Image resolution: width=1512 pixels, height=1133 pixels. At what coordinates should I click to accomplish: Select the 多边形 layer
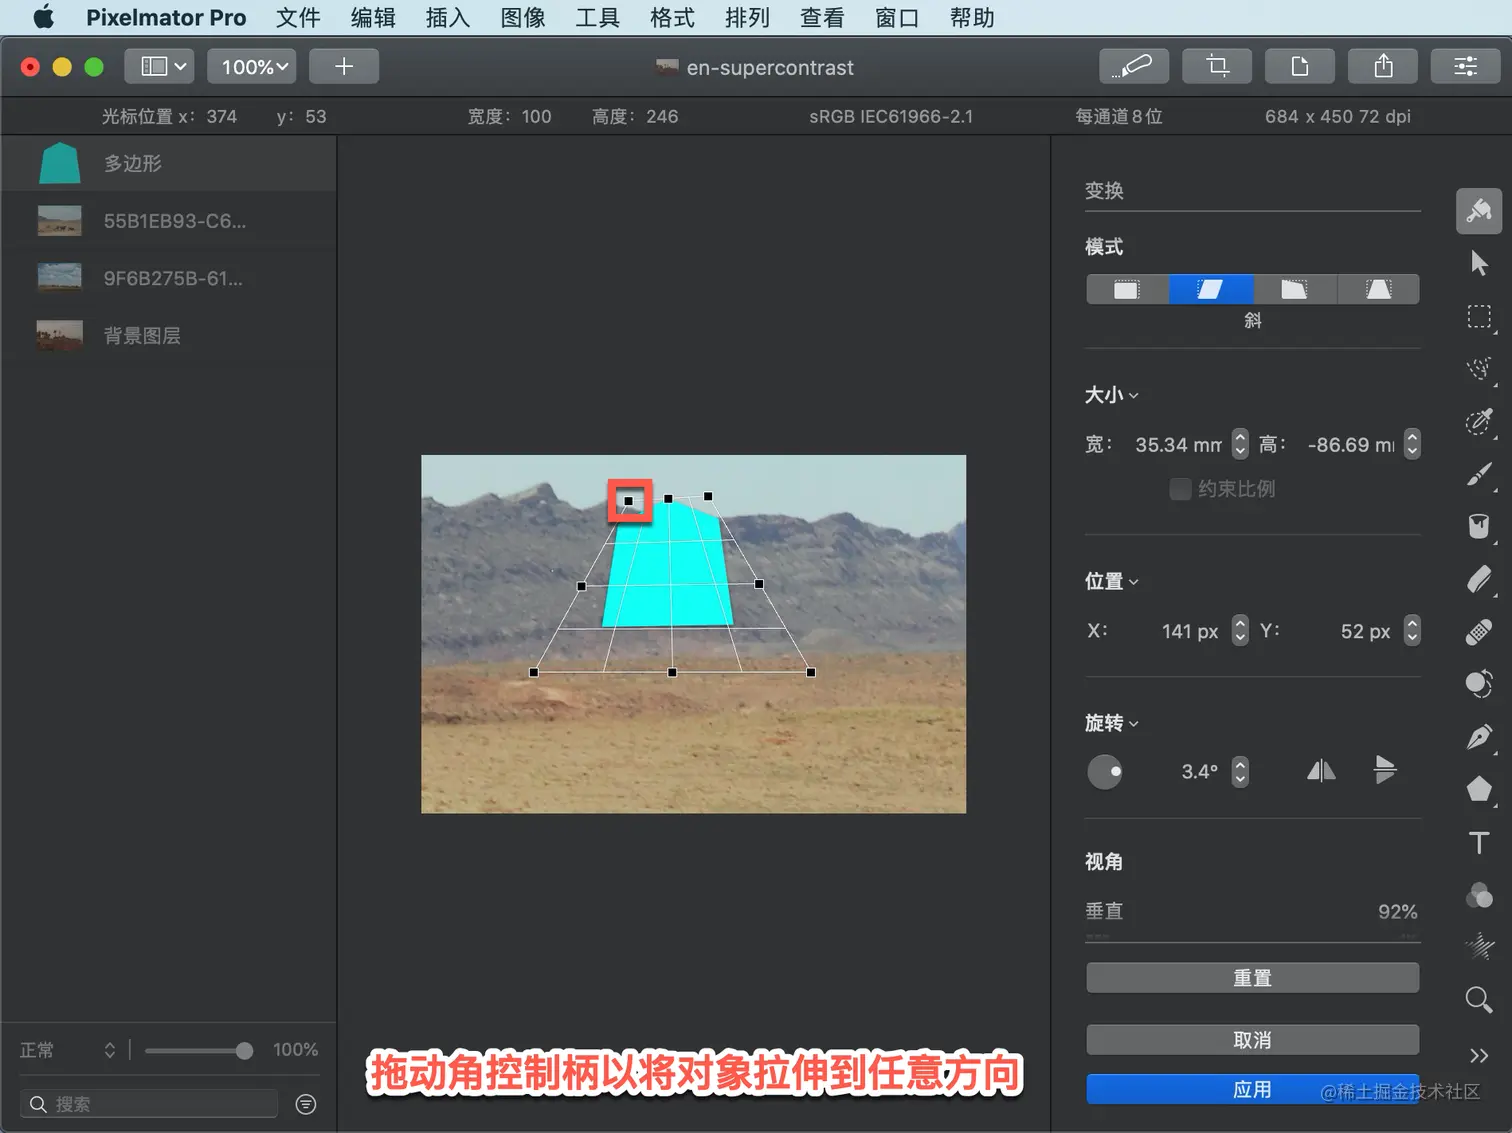[169, 163]
